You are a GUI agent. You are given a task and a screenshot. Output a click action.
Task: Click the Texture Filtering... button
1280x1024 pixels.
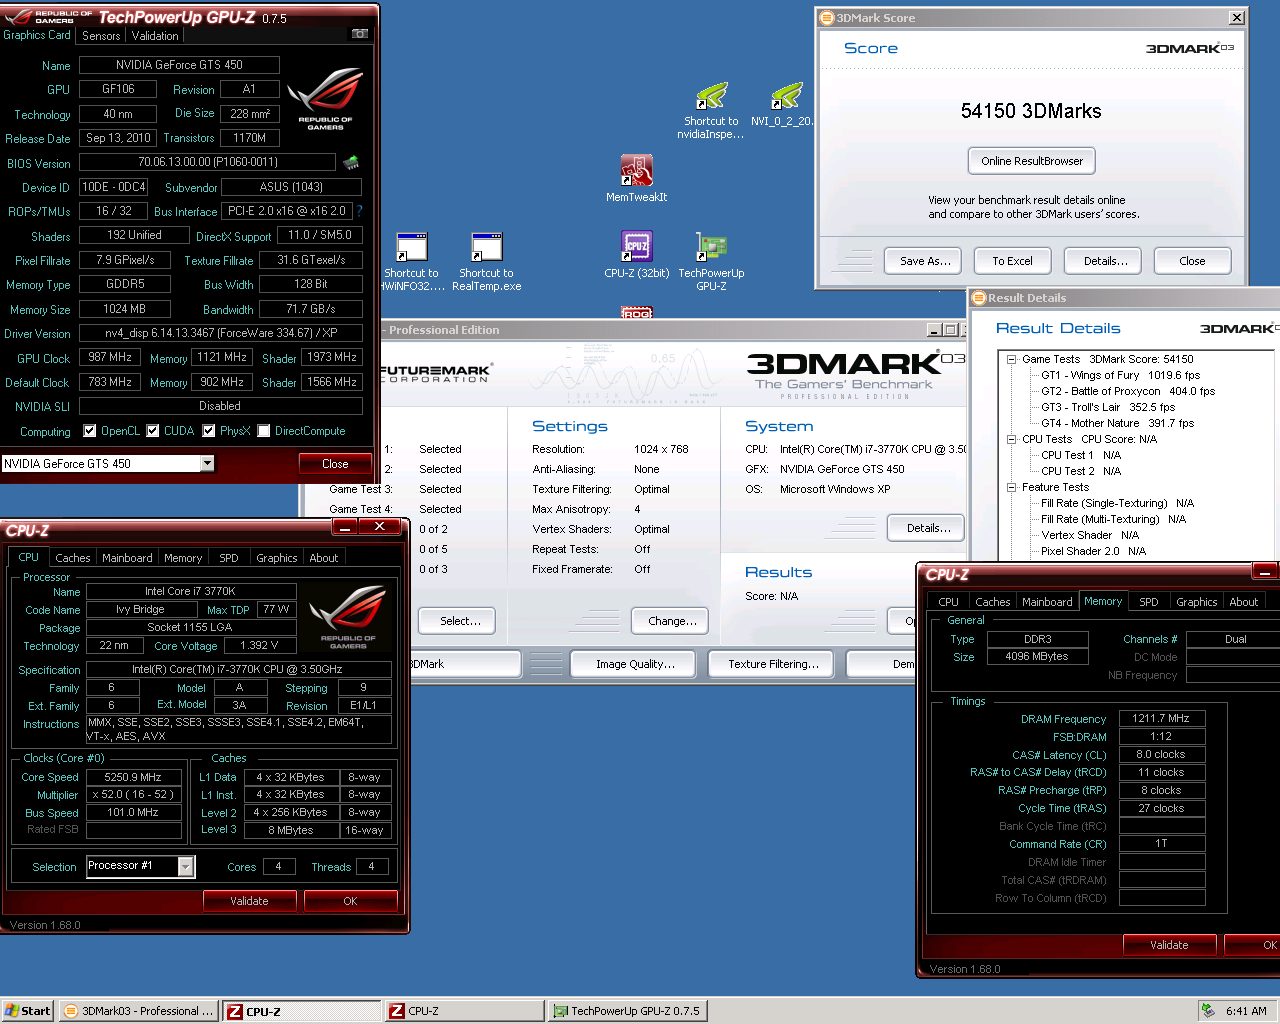(773, 664)
